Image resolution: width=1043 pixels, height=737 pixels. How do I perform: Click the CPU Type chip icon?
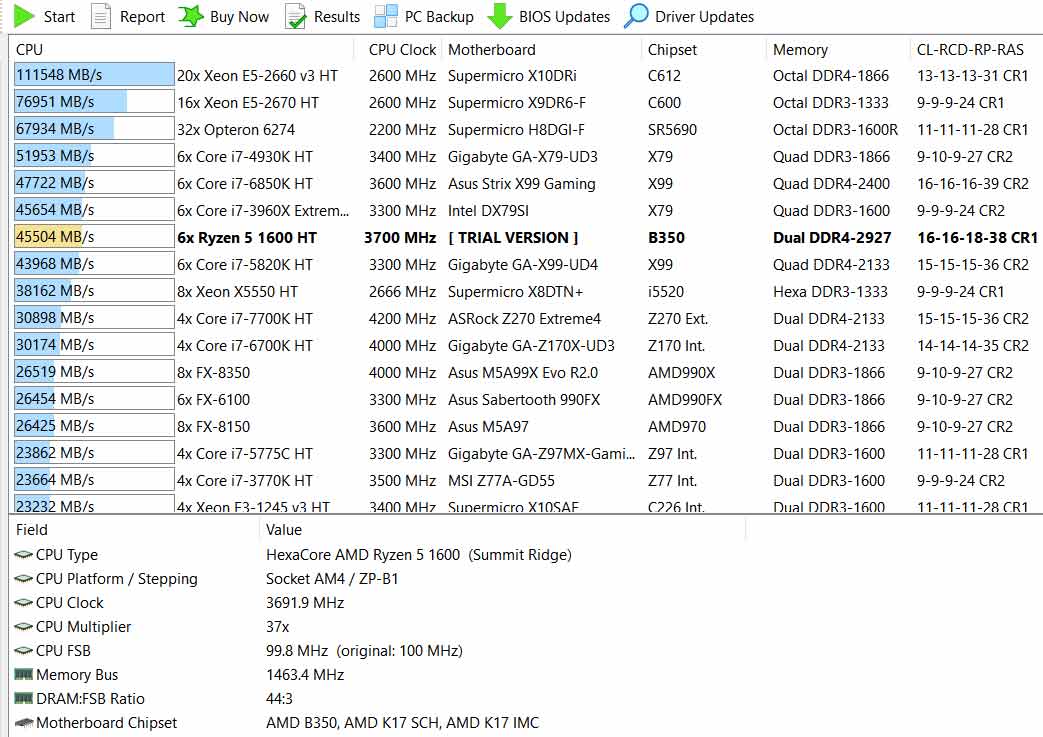pos(23,555)
